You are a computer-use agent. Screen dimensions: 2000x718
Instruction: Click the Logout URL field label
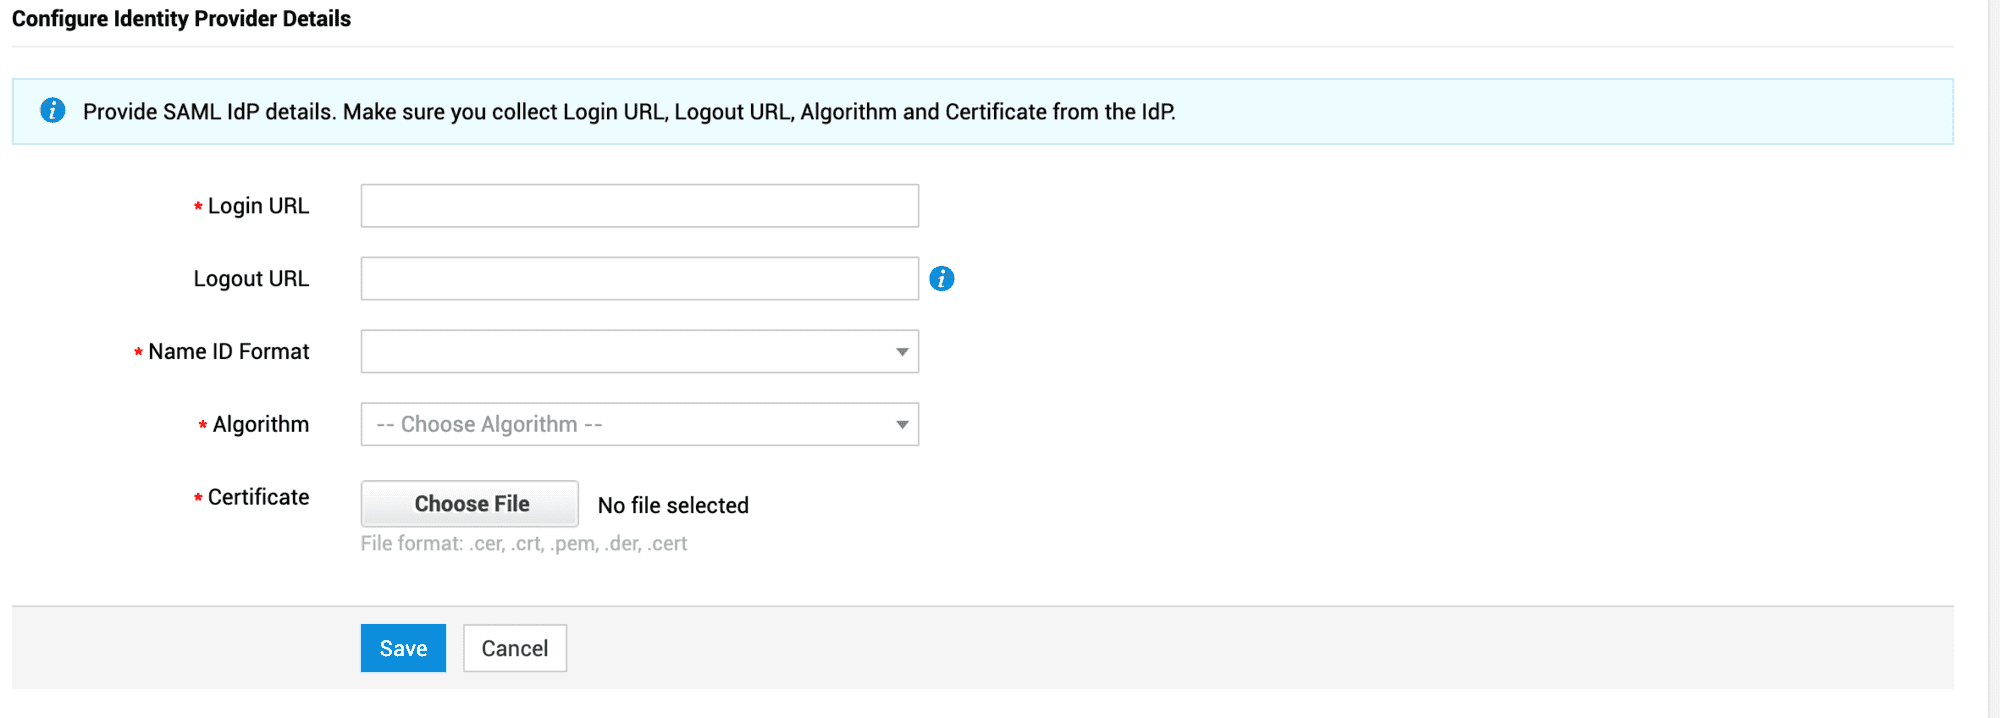click(x=251, y=279)
